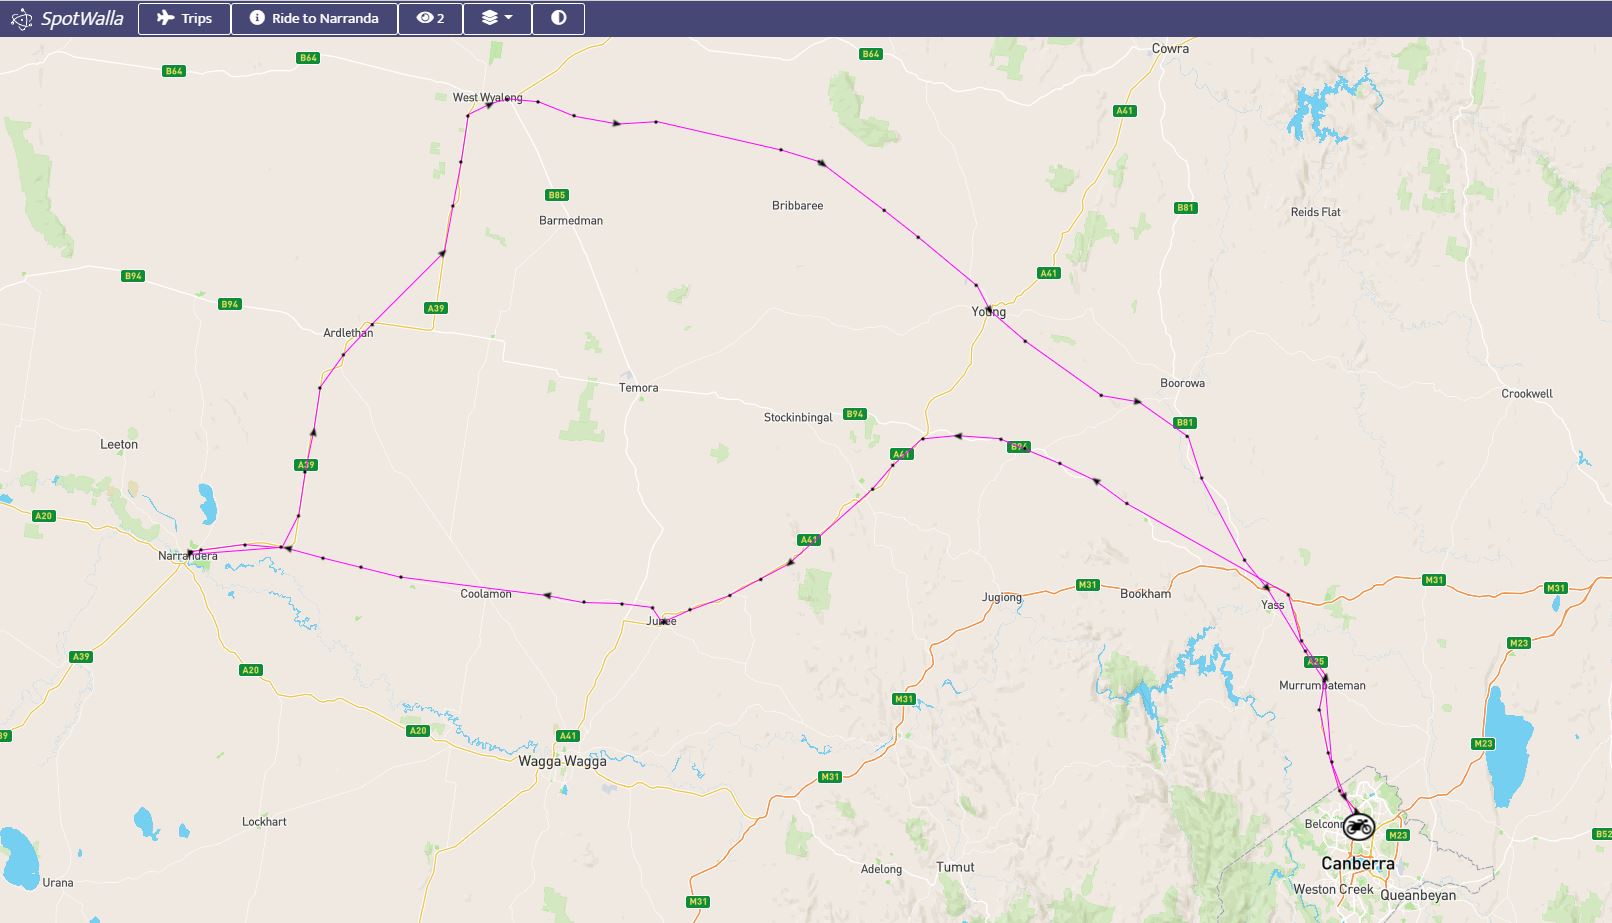
Task: Click the track point at Murrumbateman
Action: [1325, 678]
